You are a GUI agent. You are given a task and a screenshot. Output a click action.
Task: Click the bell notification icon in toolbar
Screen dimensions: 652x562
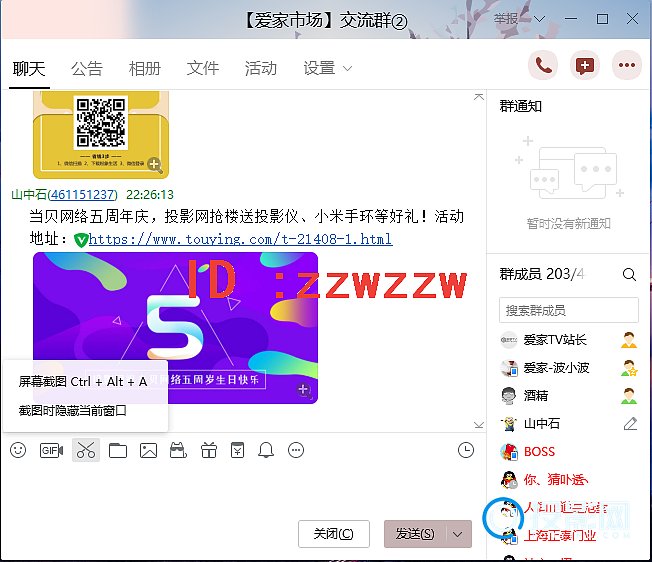(266, 450)
